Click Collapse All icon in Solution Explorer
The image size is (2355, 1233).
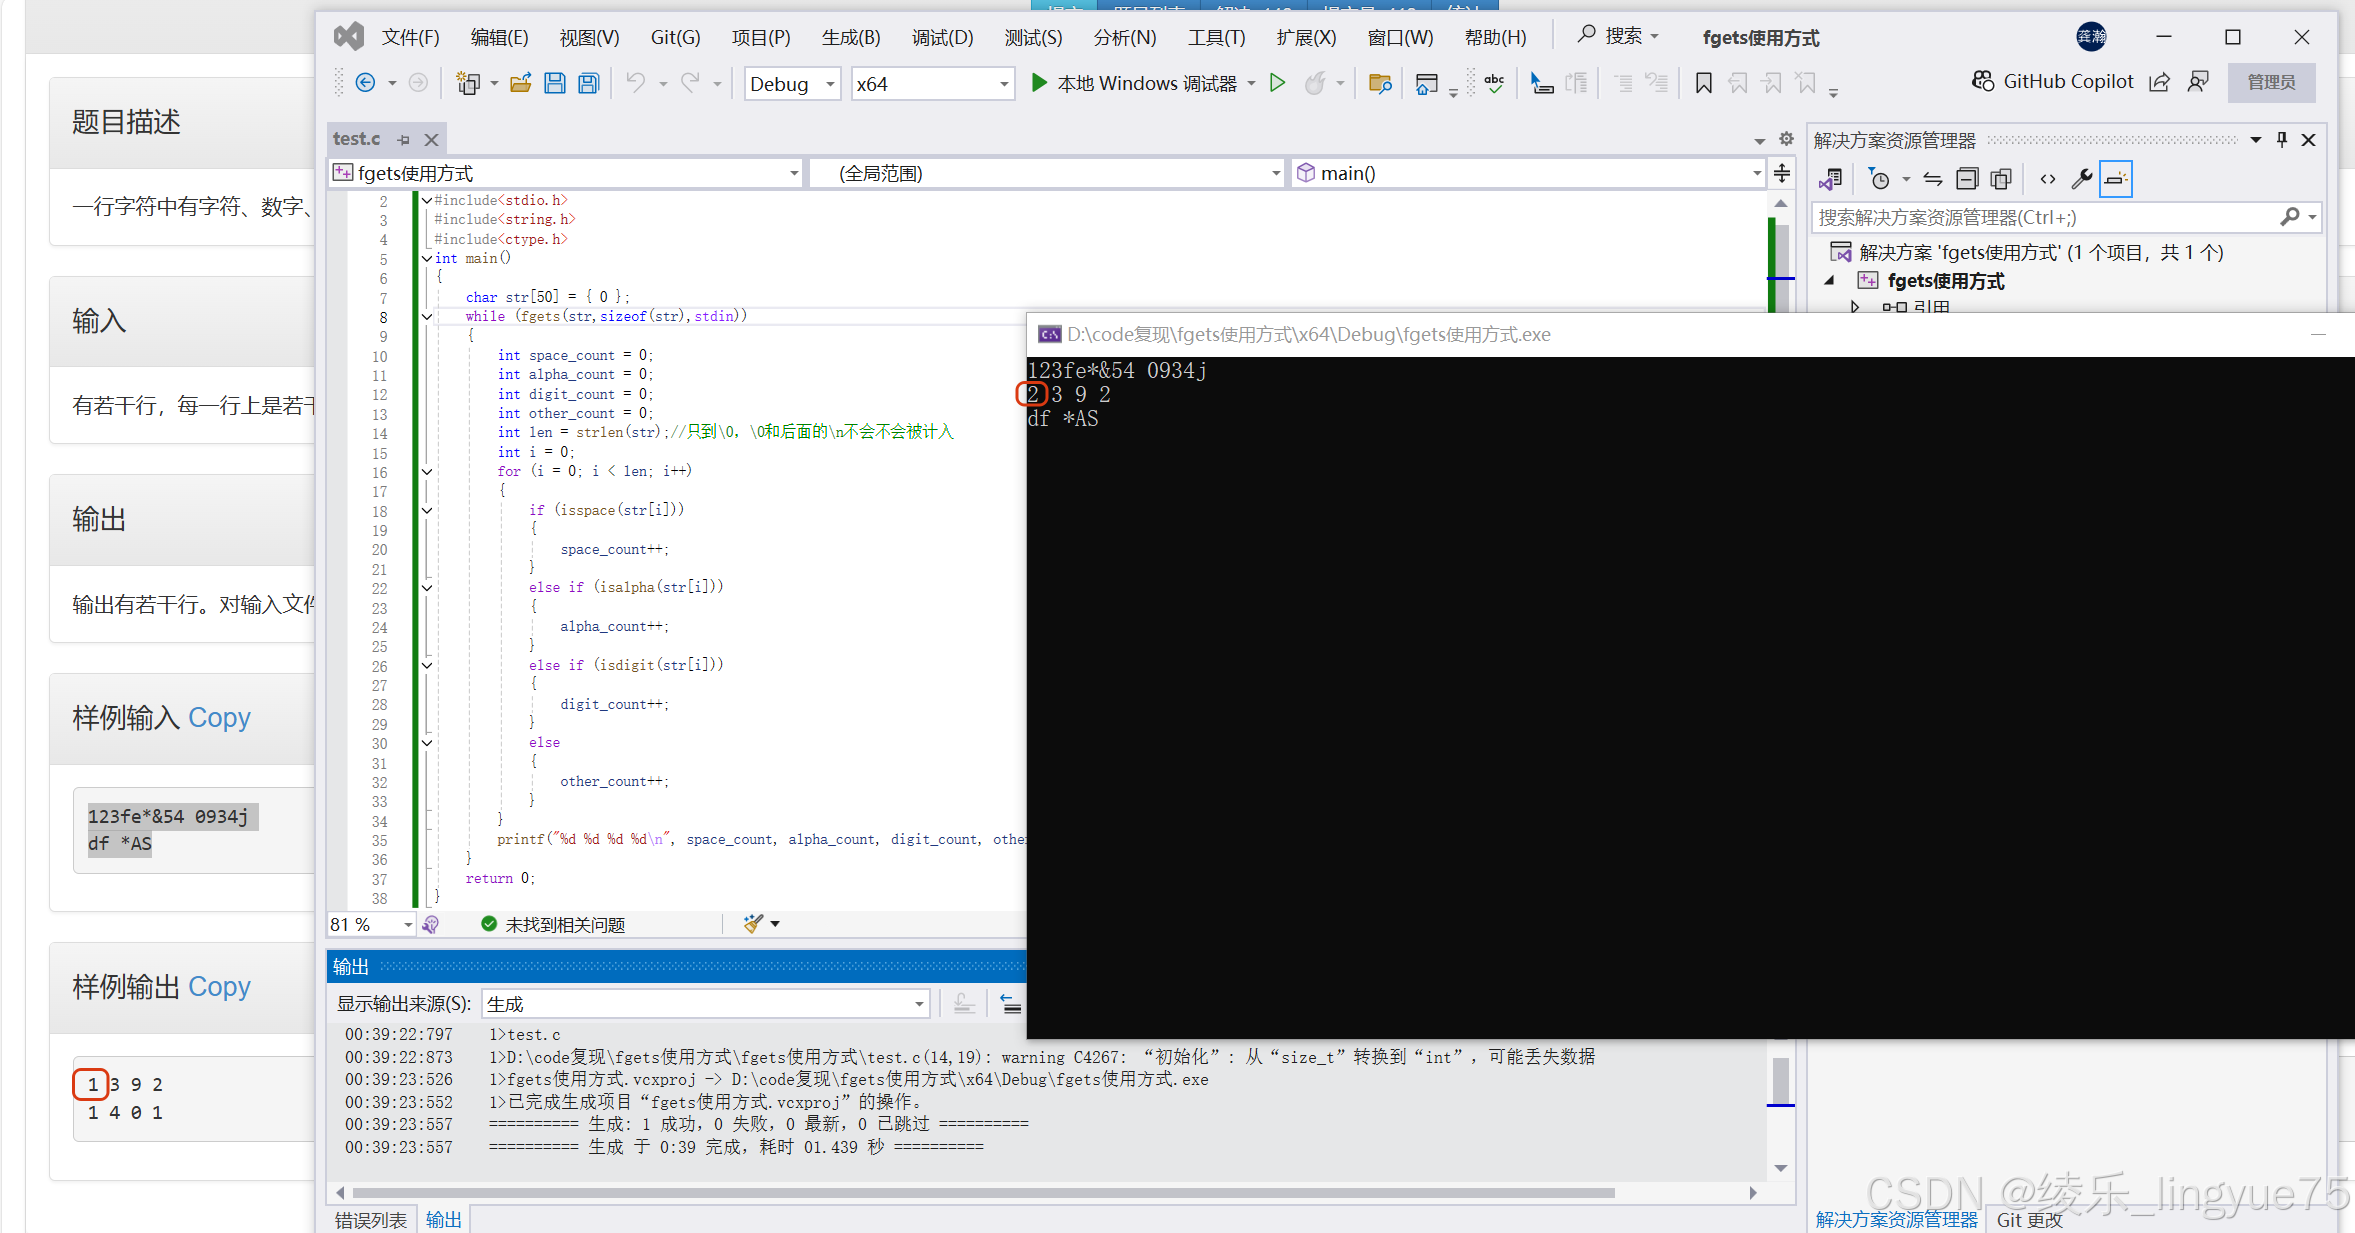click(x=1967, y=179)
